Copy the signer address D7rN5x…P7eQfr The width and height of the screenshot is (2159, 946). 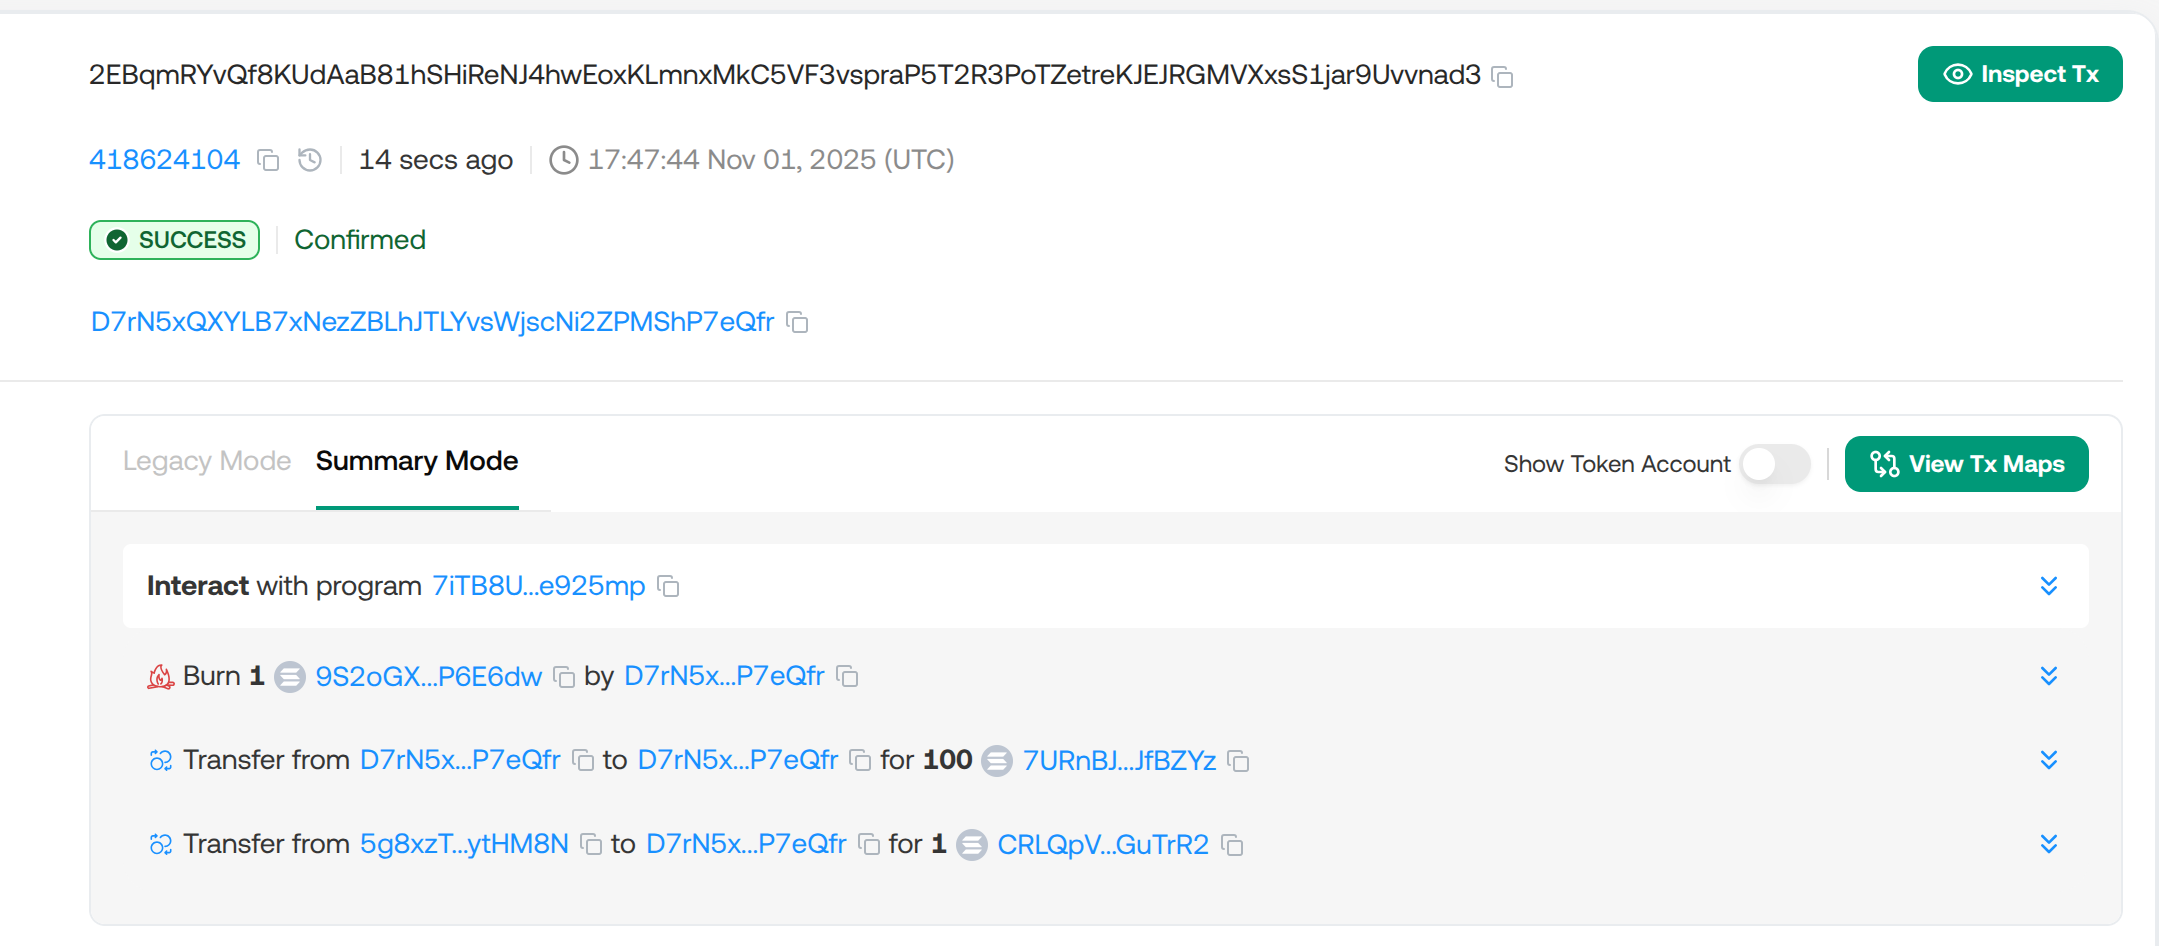click(x=797, y=322)
